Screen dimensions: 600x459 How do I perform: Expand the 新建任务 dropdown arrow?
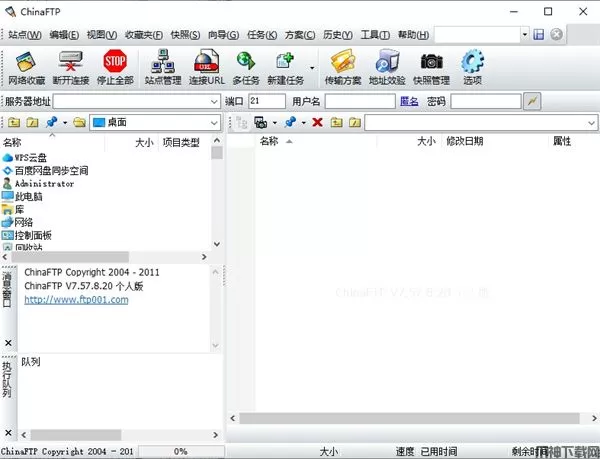pyautogui.click(x=312, y=68)
